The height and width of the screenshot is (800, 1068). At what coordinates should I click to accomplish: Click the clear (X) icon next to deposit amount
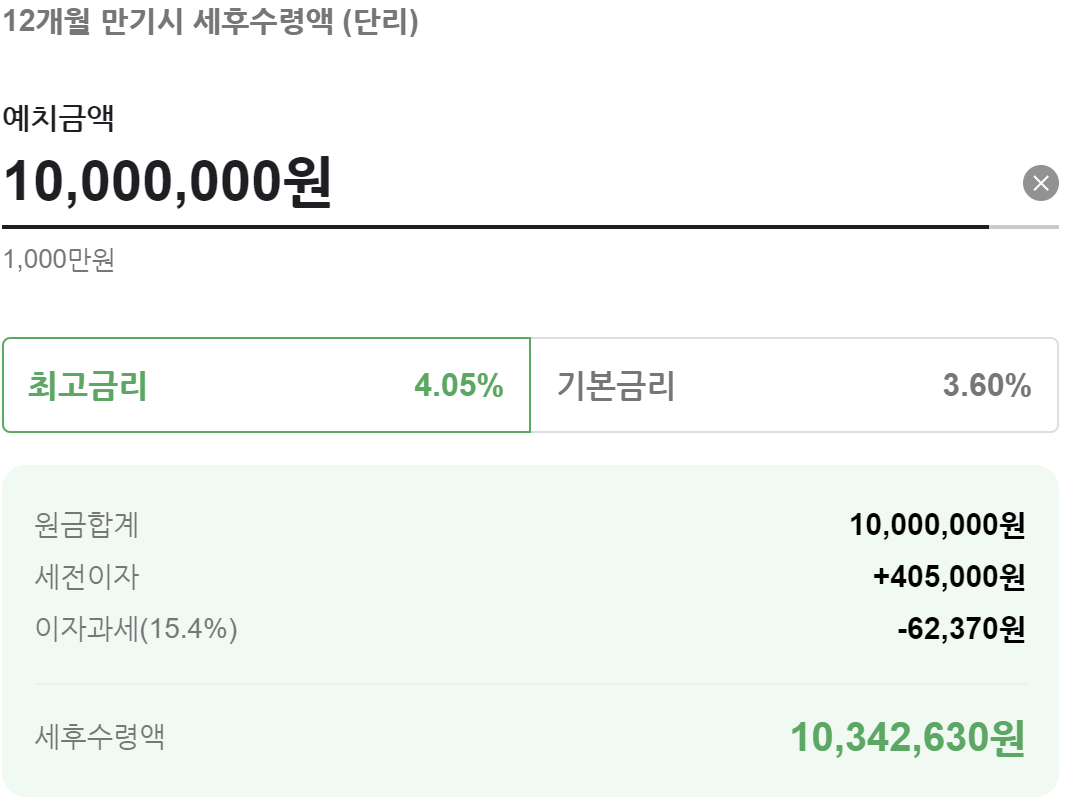1041,181
